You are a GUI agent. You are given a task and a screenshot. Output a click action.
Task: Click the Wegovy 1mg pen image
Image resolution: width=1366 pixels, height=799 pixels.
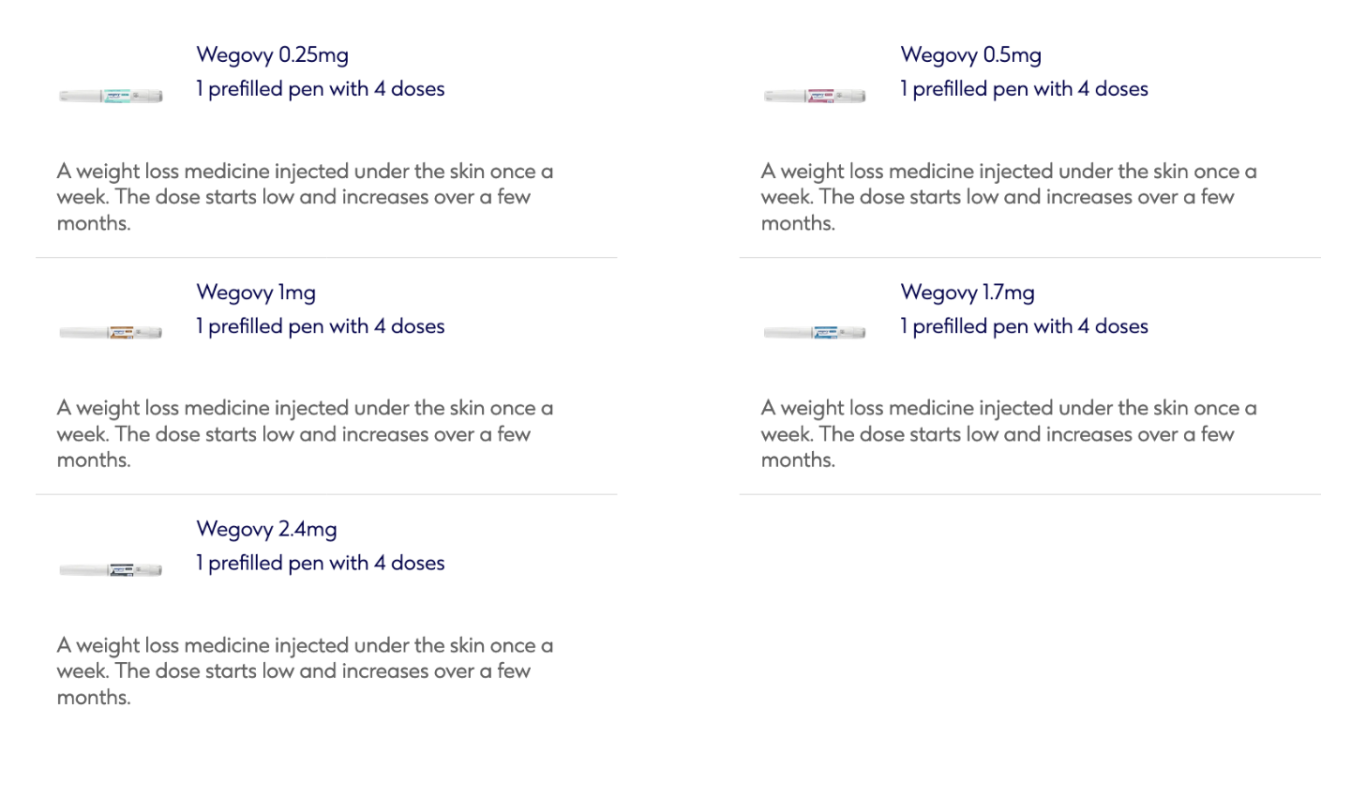pos(110,332)
